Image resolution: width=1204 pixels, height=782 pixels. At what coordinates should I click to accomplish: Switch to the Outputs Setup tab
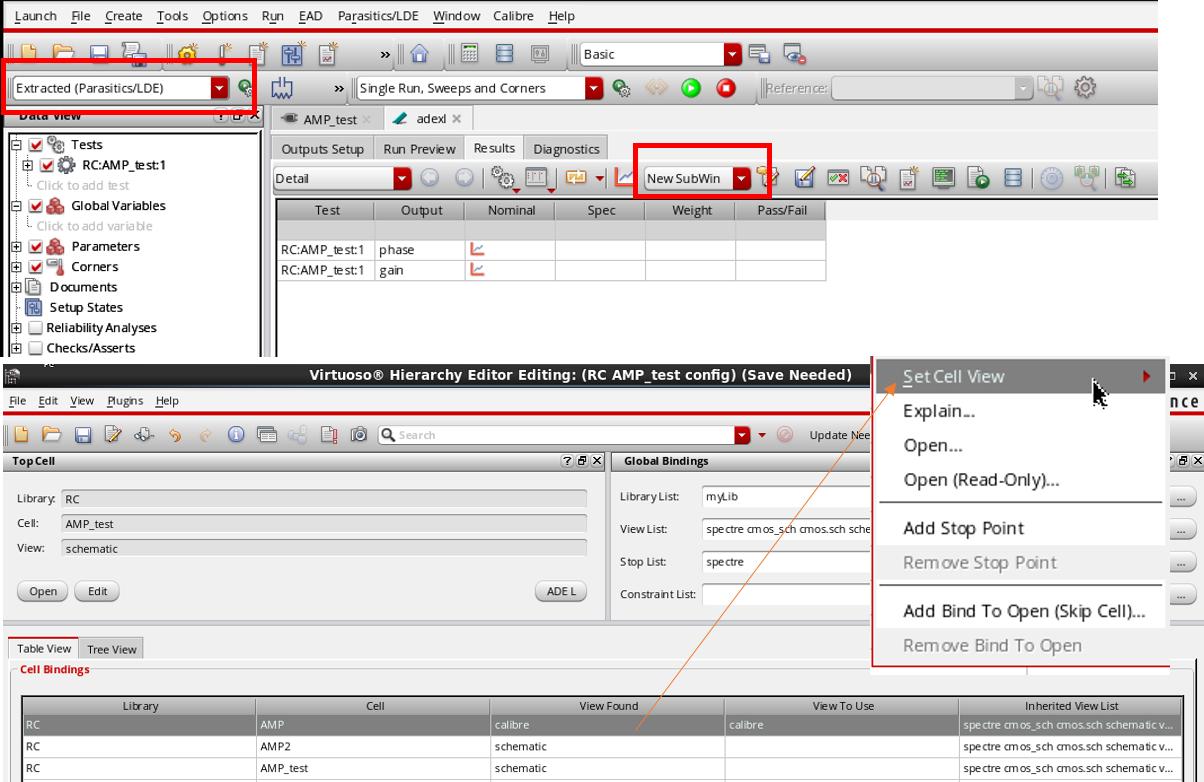(x=322, y=149)
